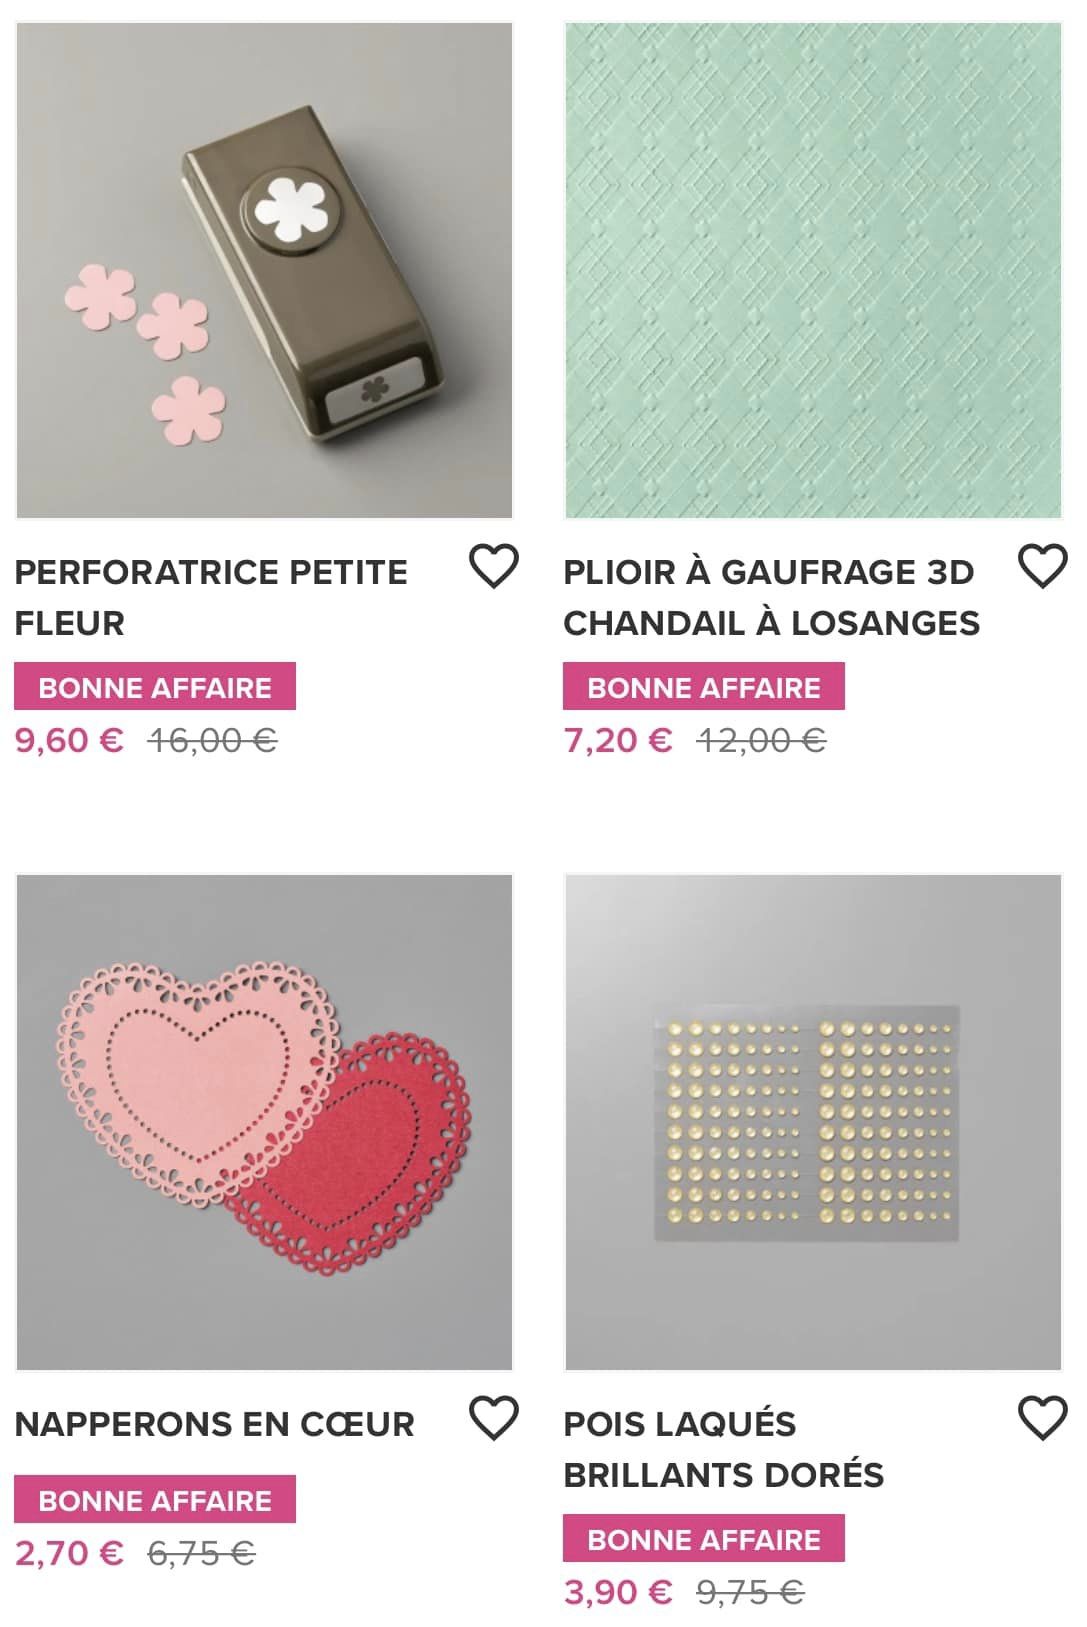The image size is (1087, 1627).
Task: Click Bonne Affaire badge under Pois Laqués
Action: click(703, 1539)
